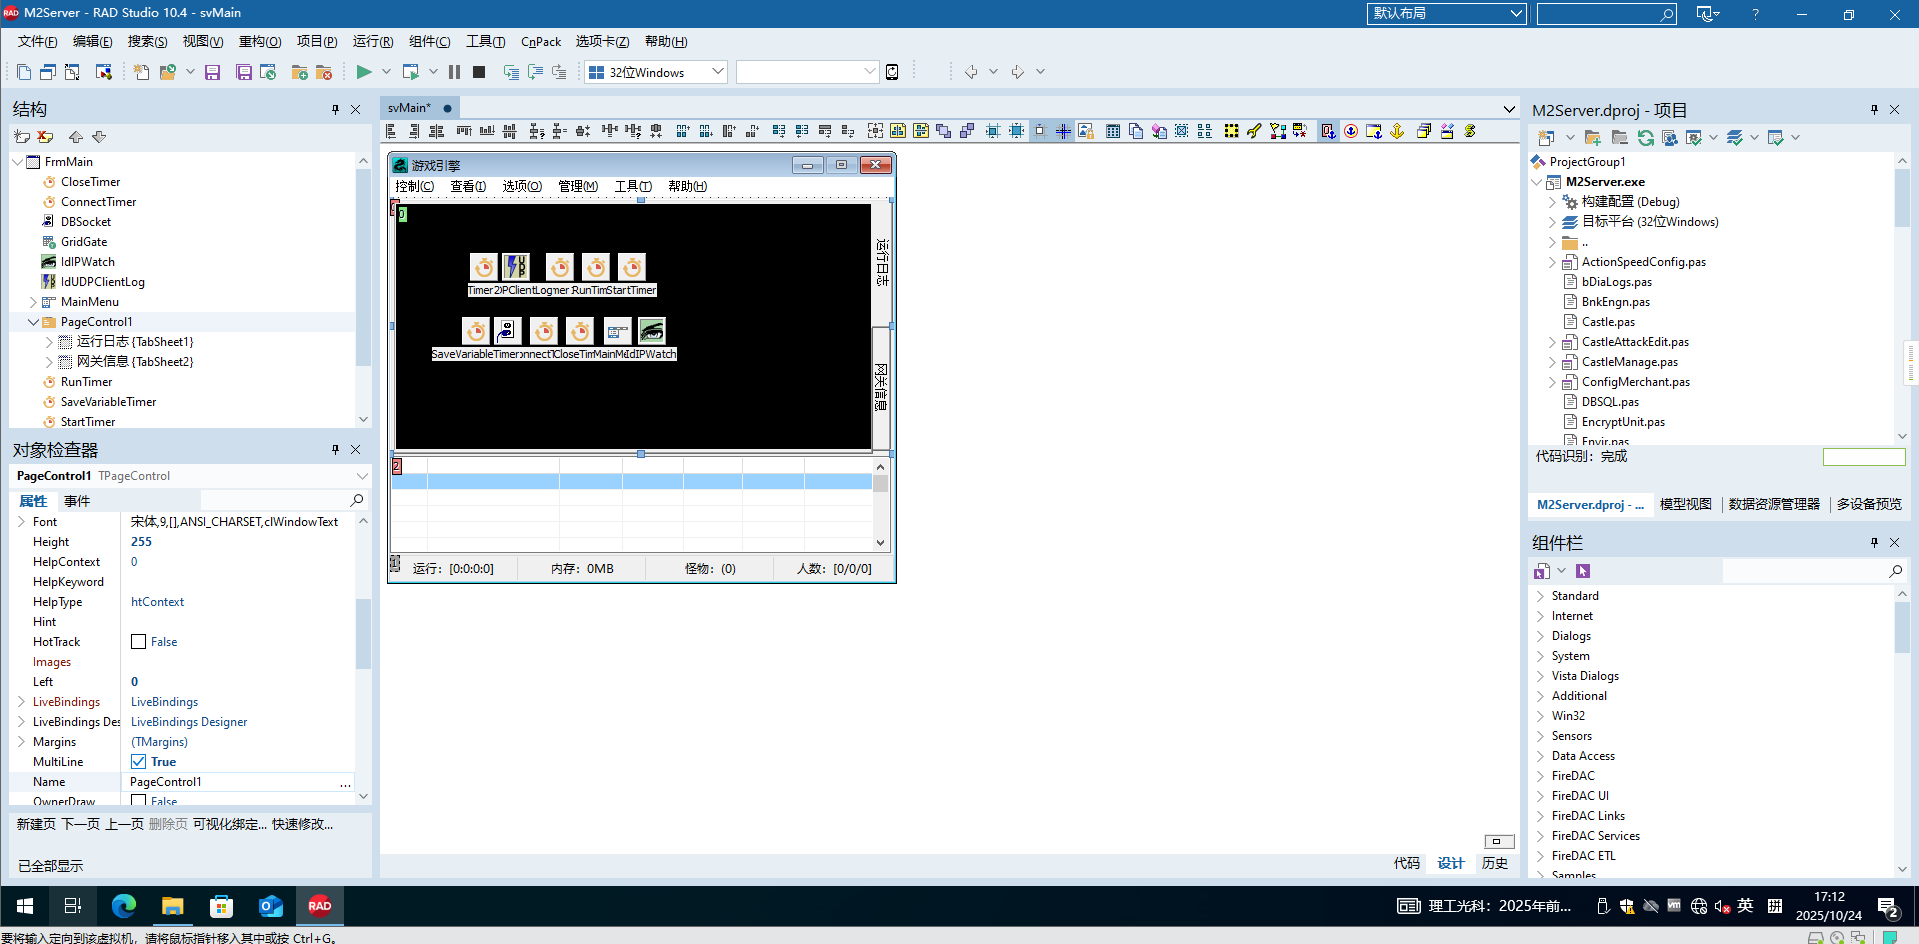Screen dimensions: 1919x944
Task: Switch to 代码 view at editor bottom
Action: coord(1406,863)
